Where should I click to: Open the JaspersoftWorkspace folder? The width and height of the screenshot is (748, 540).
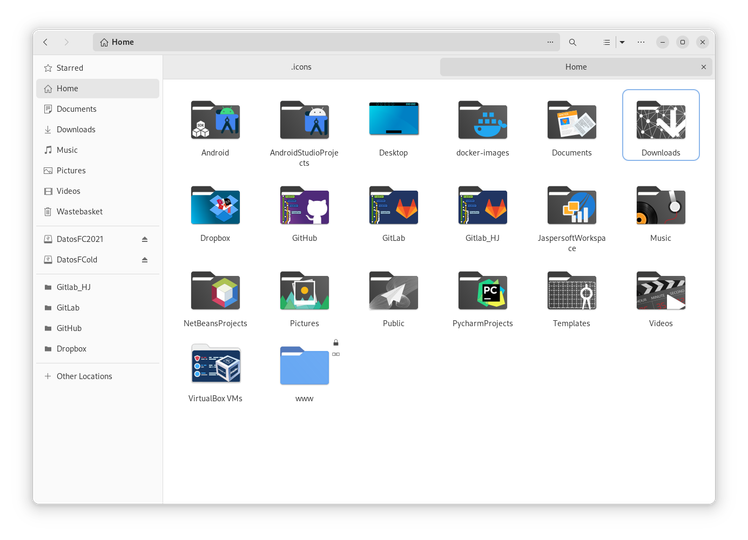tap(571, 205)
